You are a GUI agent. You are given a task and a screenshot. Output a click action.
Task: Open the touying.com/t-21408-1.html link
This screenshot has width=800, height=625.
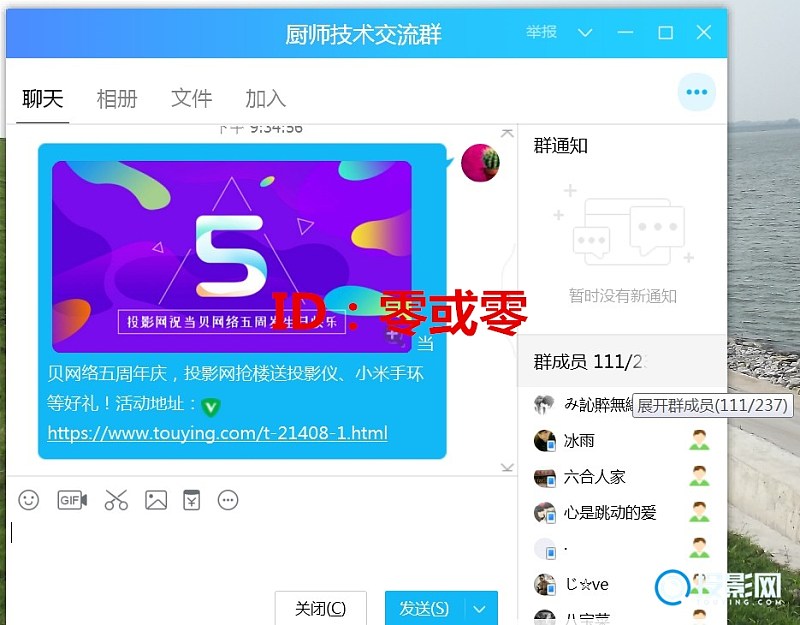[217, 433]
